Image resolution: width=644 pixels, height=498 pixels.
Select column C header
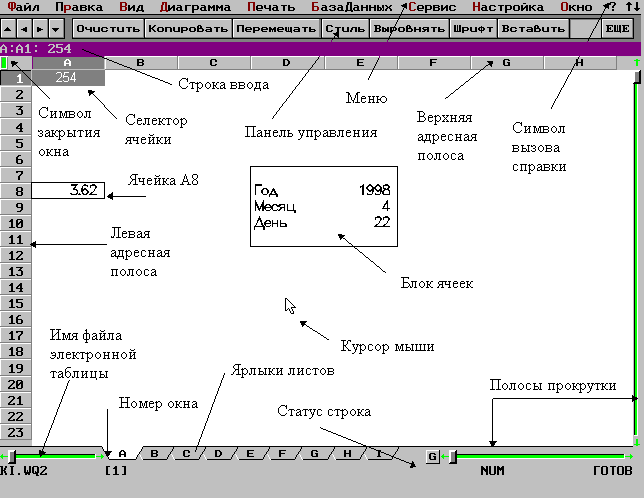(x=213, y=63)
